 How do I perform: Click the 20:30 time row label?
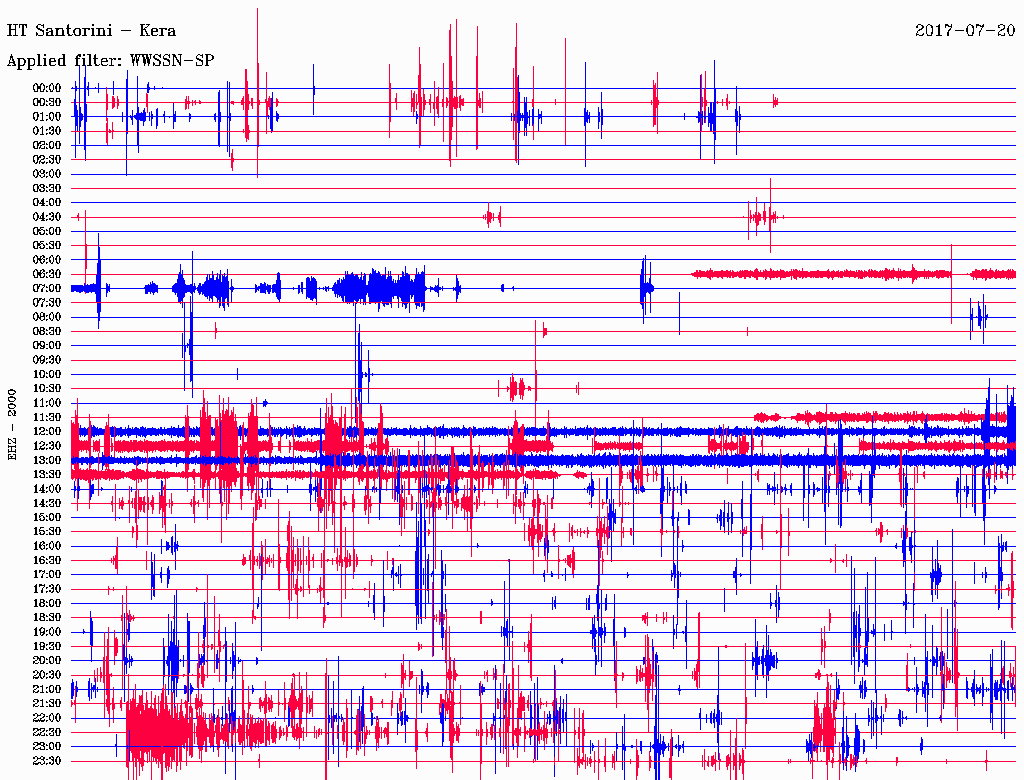(x=47, y=675)
